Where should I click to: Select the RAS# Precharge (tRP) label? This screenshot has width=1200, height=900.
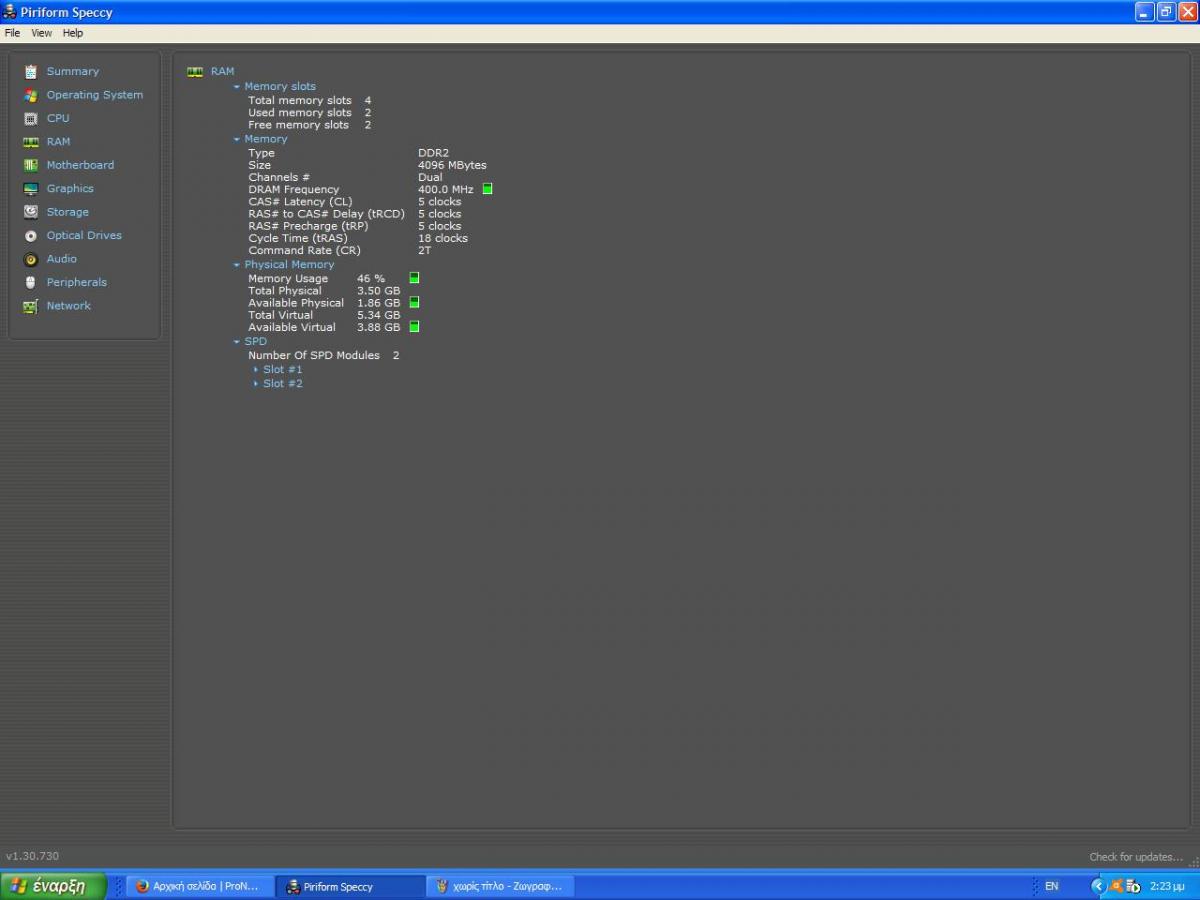point(308,226)
